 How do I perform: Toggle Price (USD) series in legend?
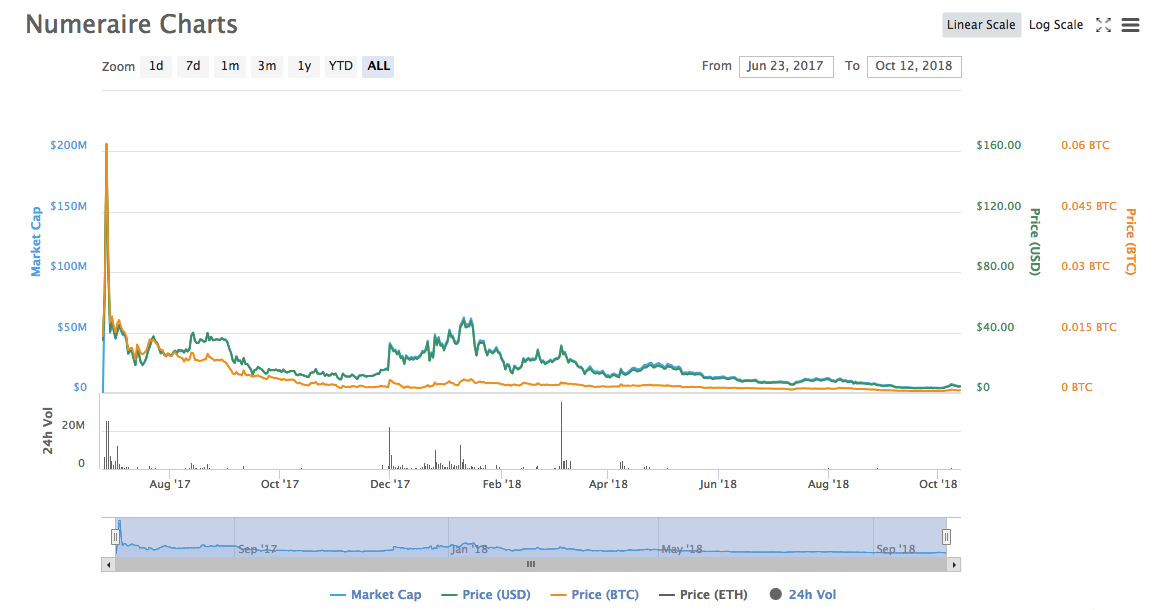486,594
